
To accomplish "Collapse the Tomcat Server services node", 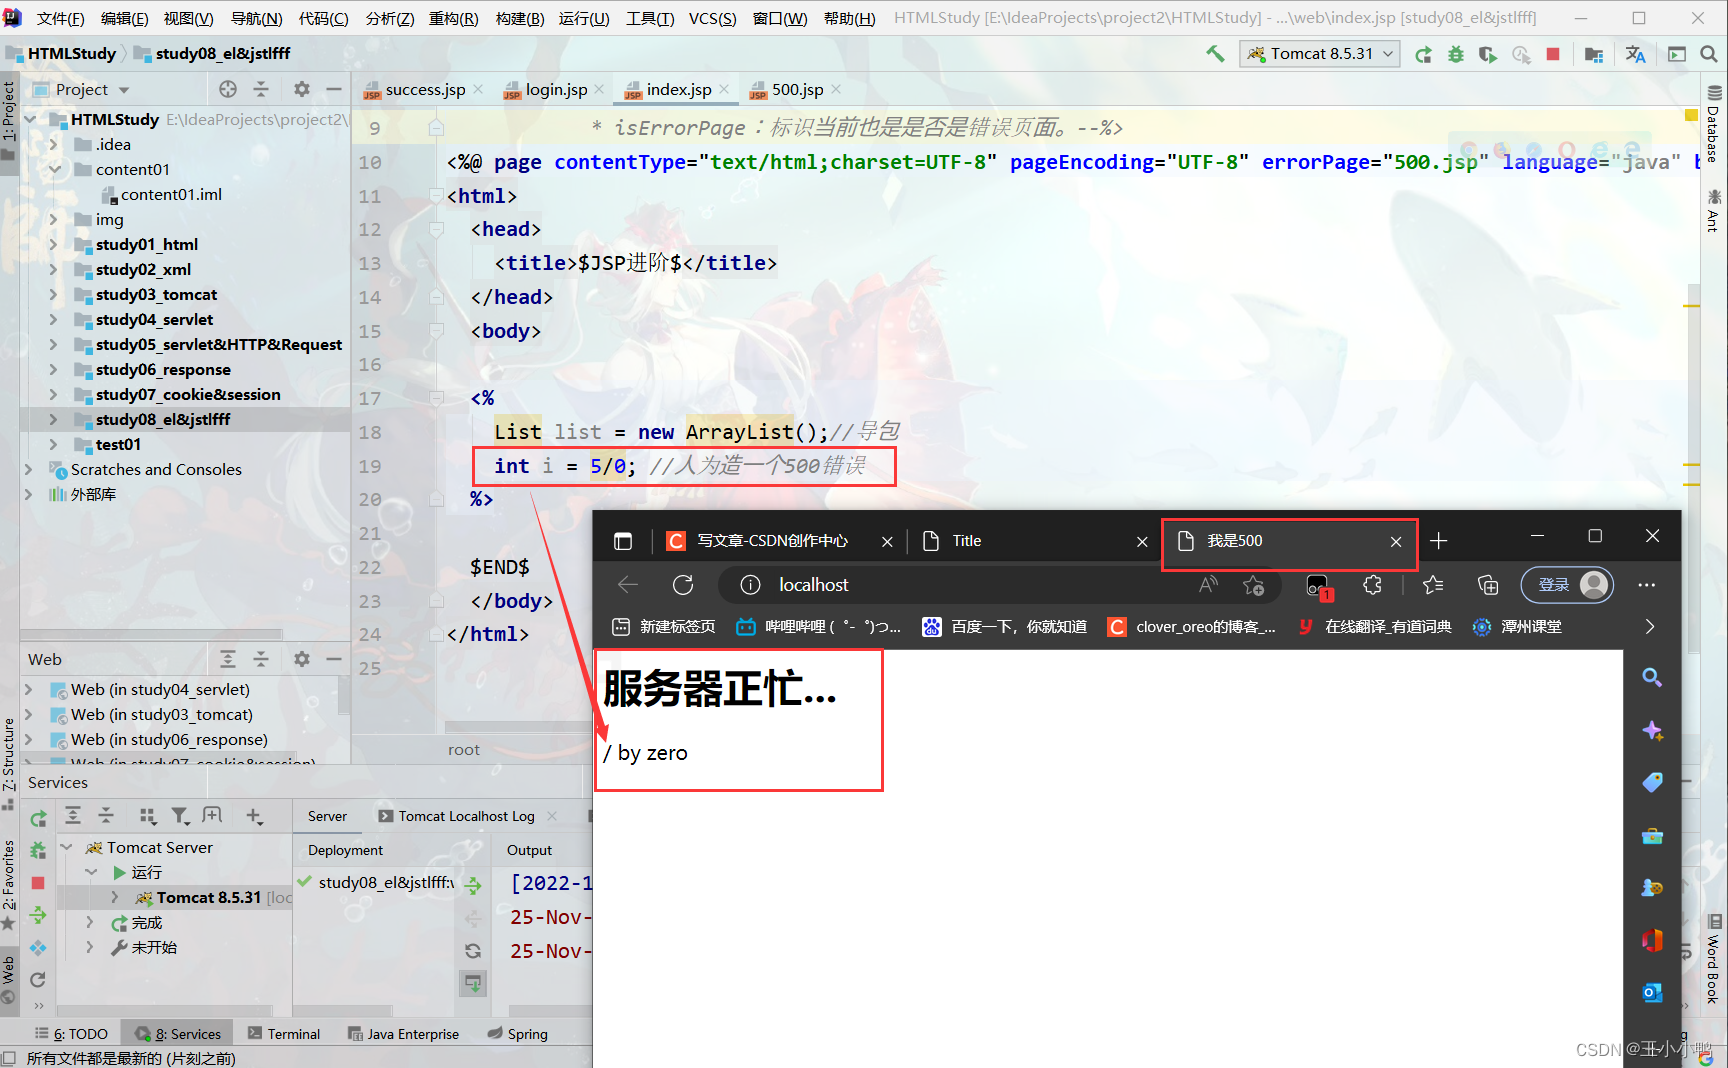I will [66, 847].
